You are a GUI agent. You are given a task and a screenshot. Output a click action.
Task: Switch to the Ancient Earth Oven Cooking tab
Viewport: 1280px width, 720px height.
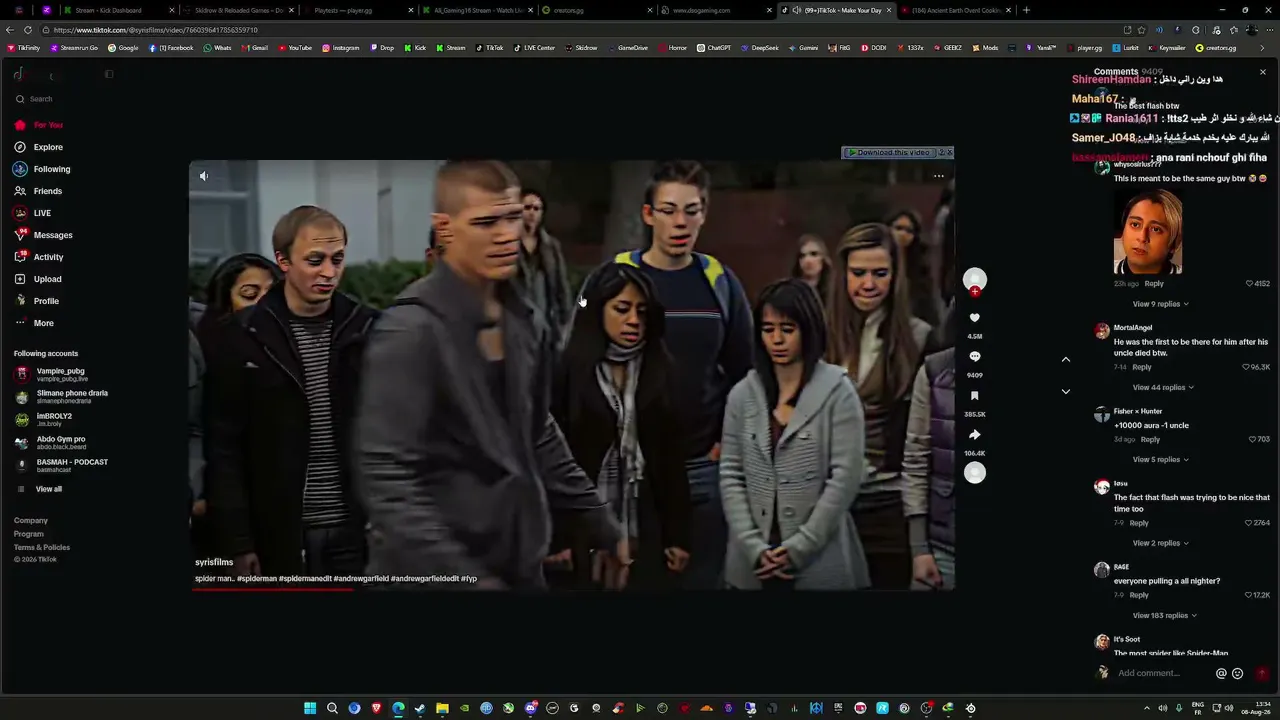(955, 10)
